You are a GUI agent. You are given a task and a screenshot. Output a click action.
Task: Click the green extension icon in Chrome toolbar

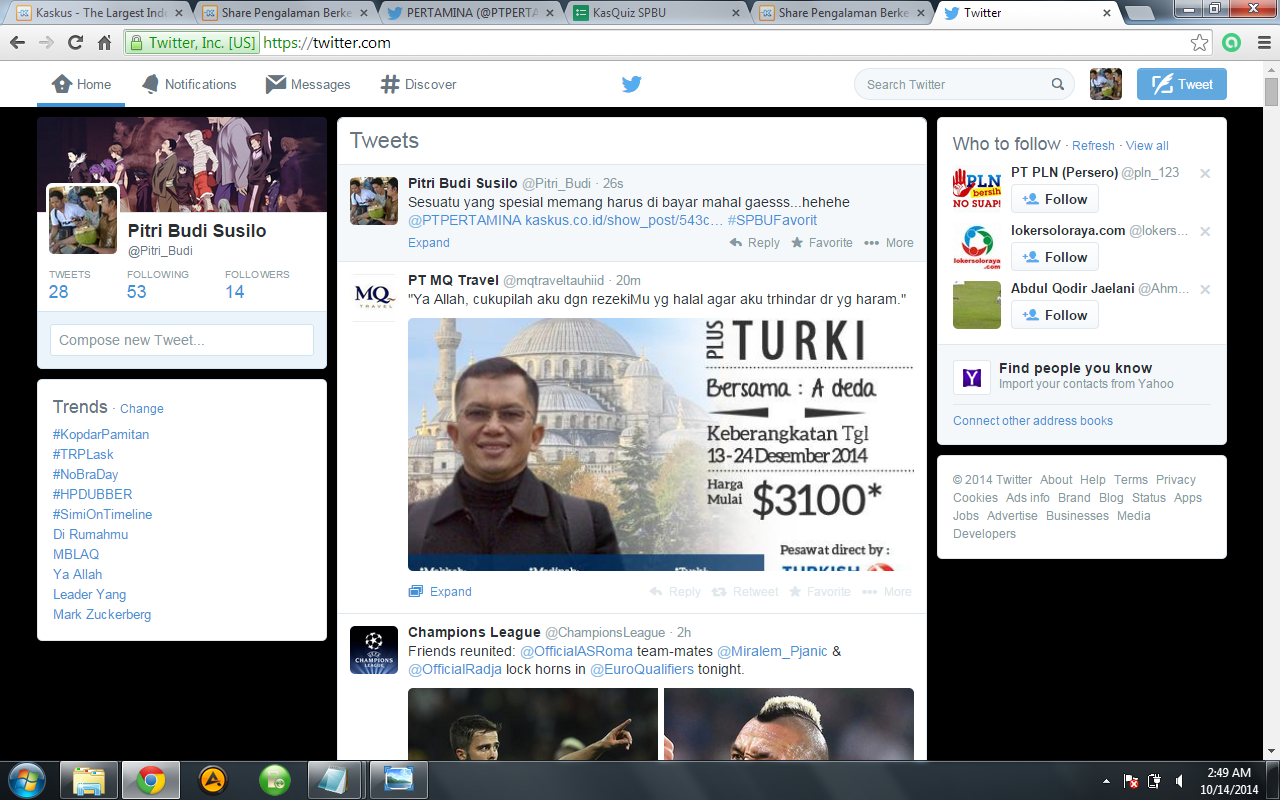1233,43
